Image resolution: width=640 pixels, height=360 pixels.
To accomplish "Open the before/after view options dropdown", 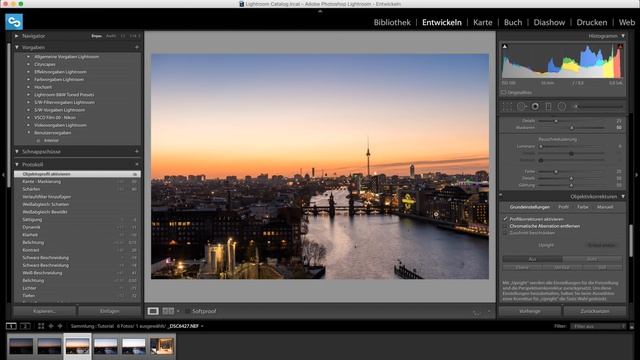I will tap(178, 311).
